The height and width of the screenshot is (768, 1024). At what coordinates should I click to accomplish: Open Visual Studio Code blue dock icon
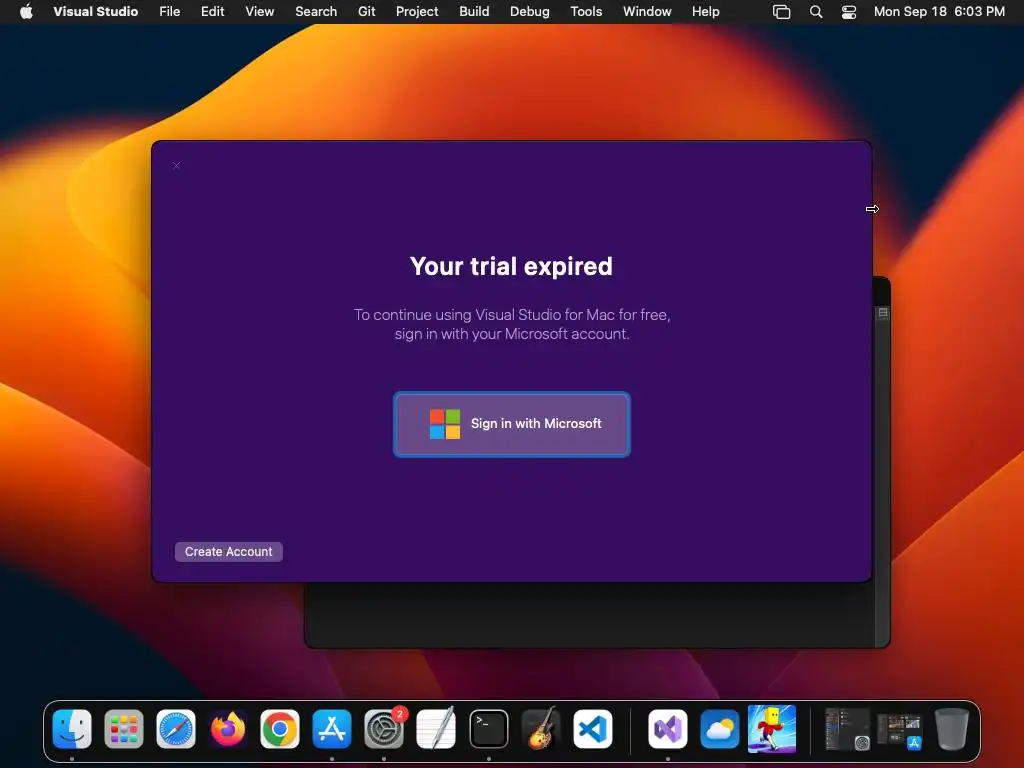(593, 729)
